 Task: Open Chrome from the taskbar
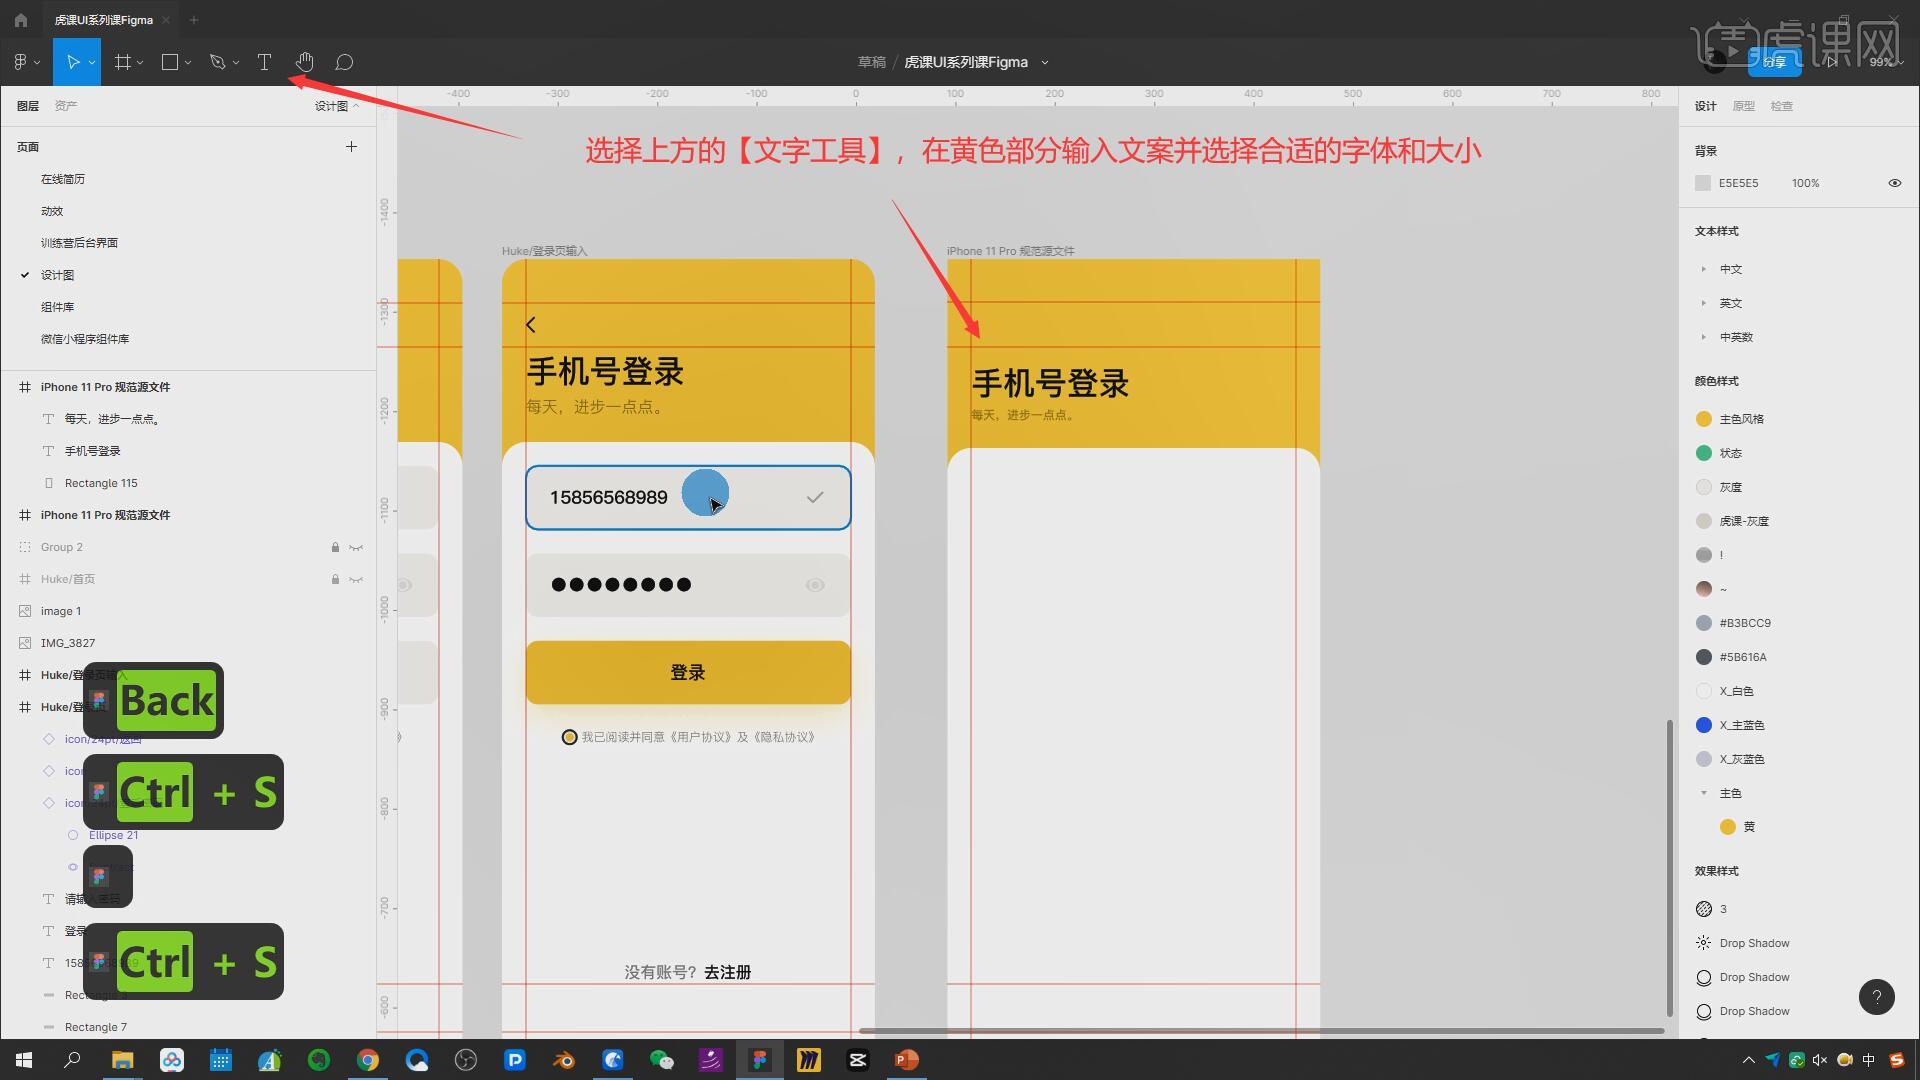pyautogui.click(x=368, y=1060)
